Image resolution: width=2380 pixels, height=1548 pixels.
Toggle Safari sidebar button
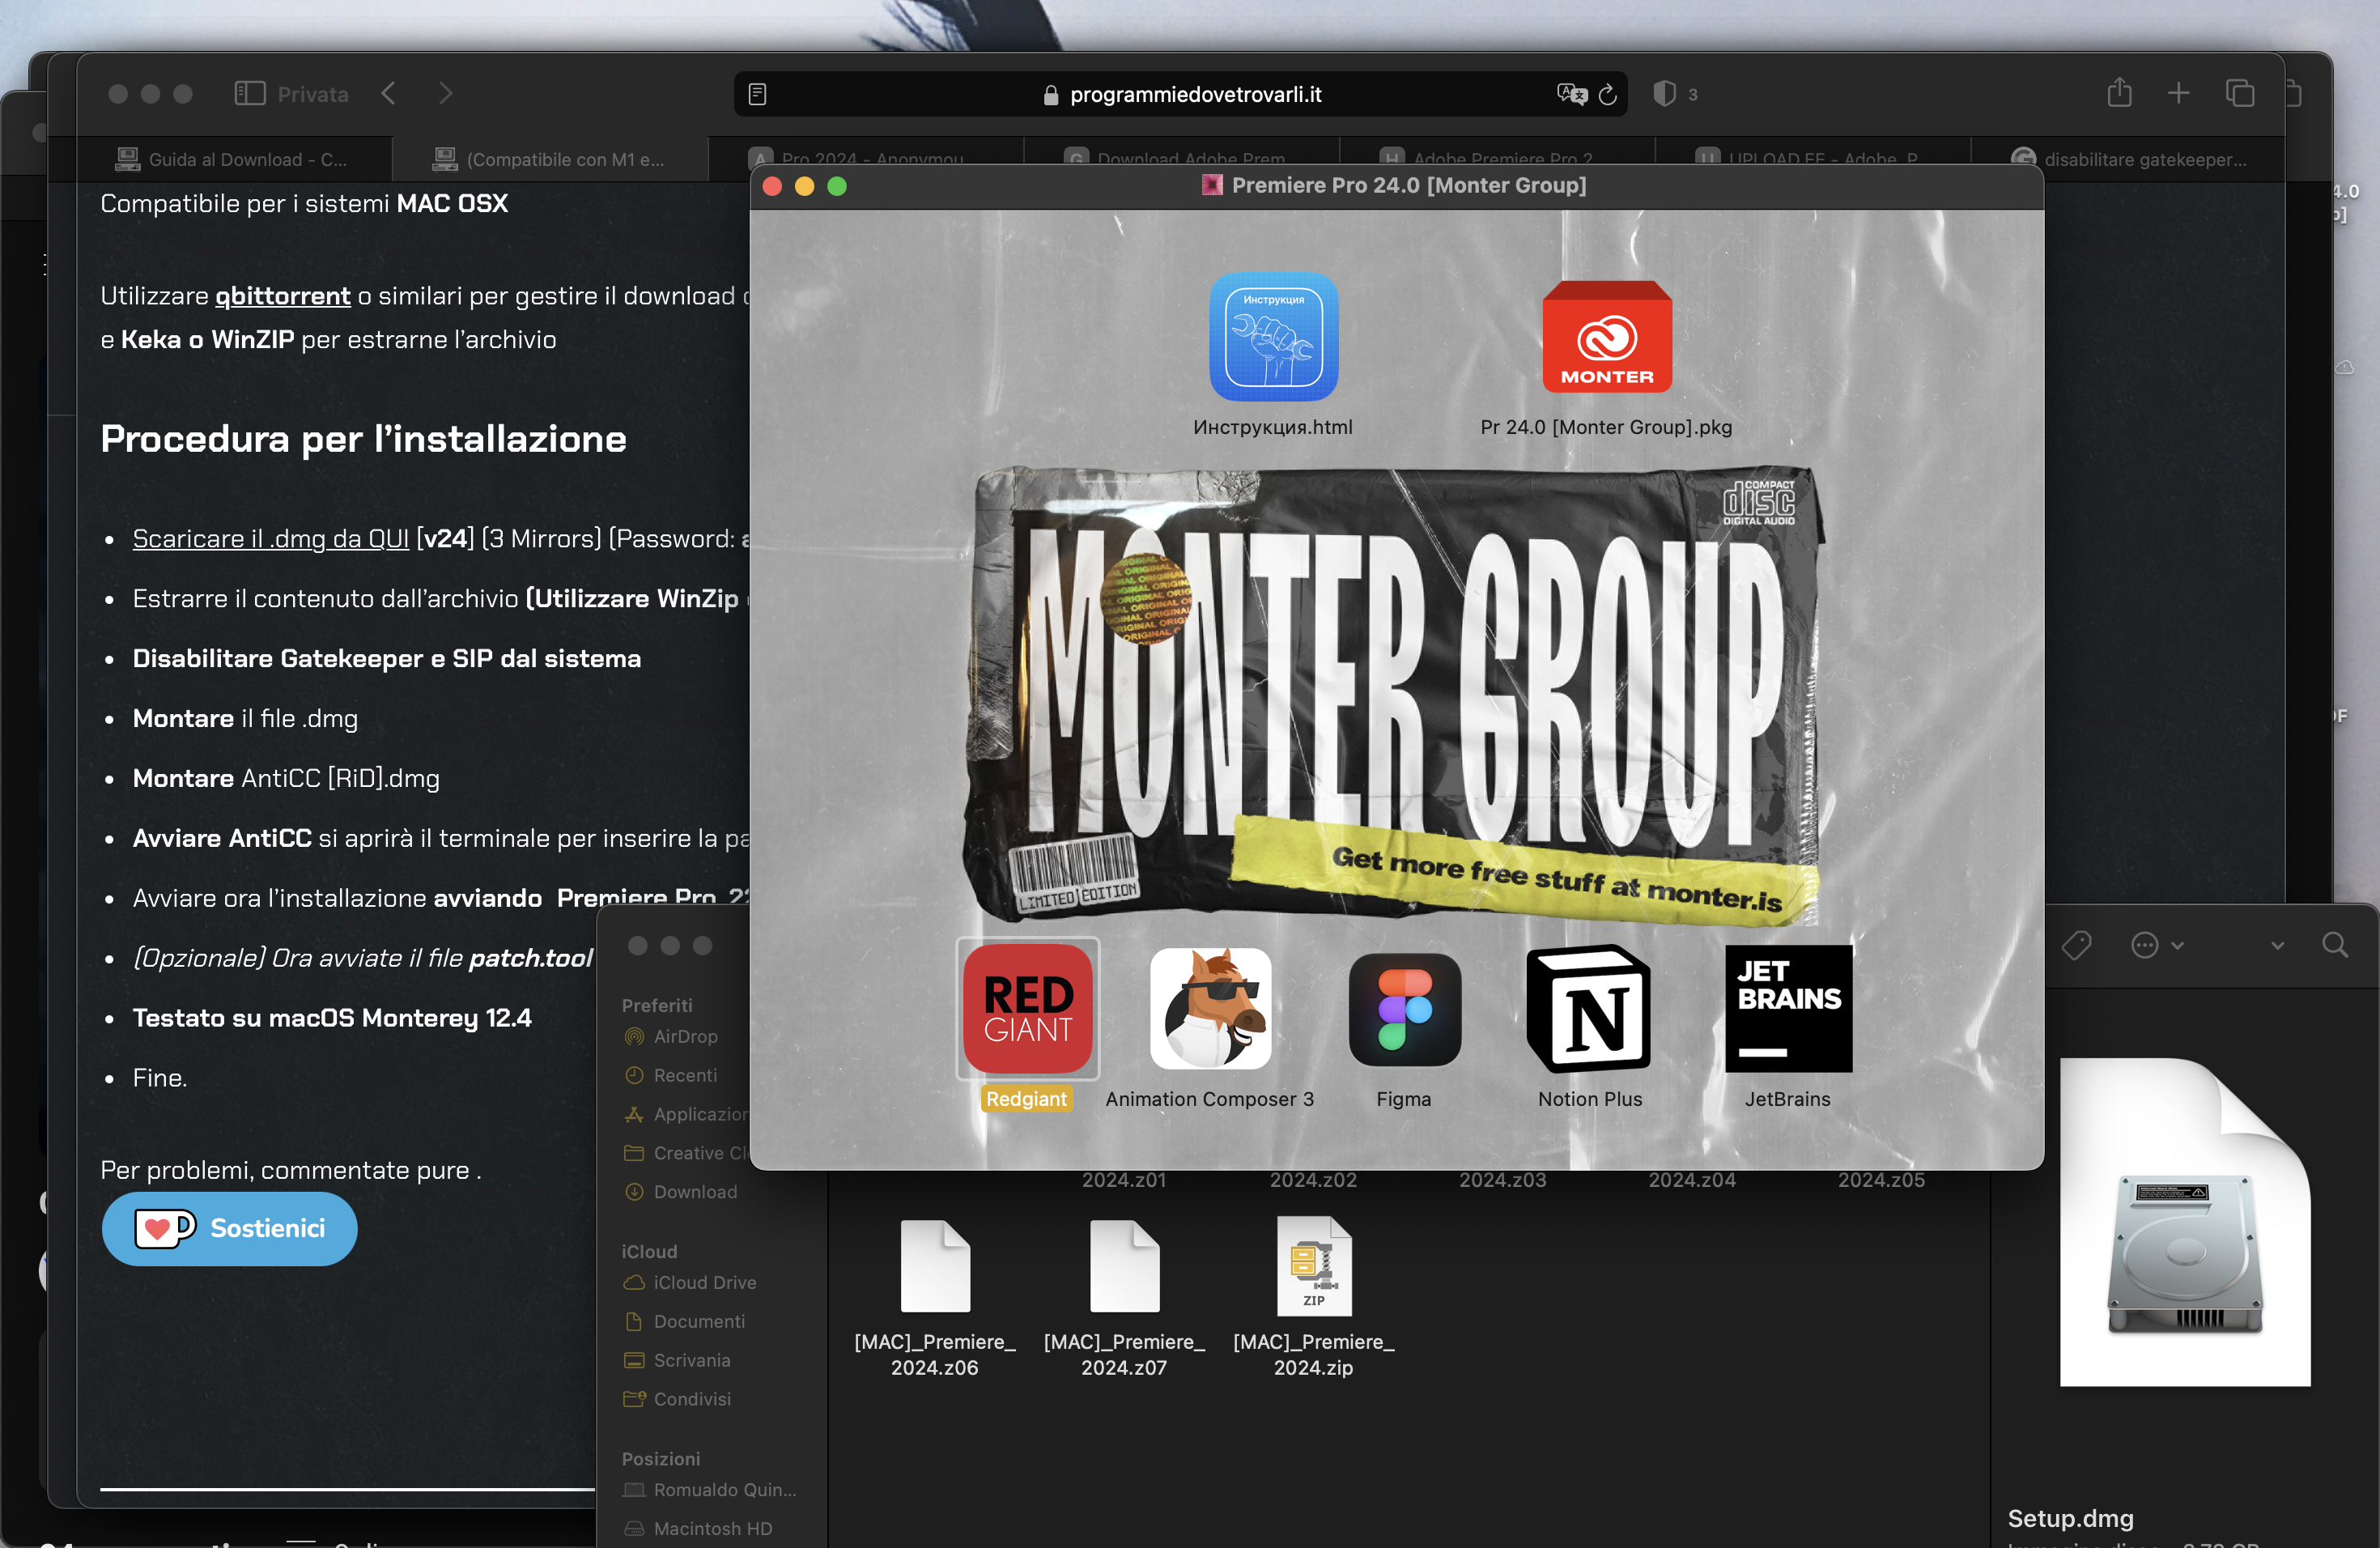pyautogui.click(x=249, y=94)
